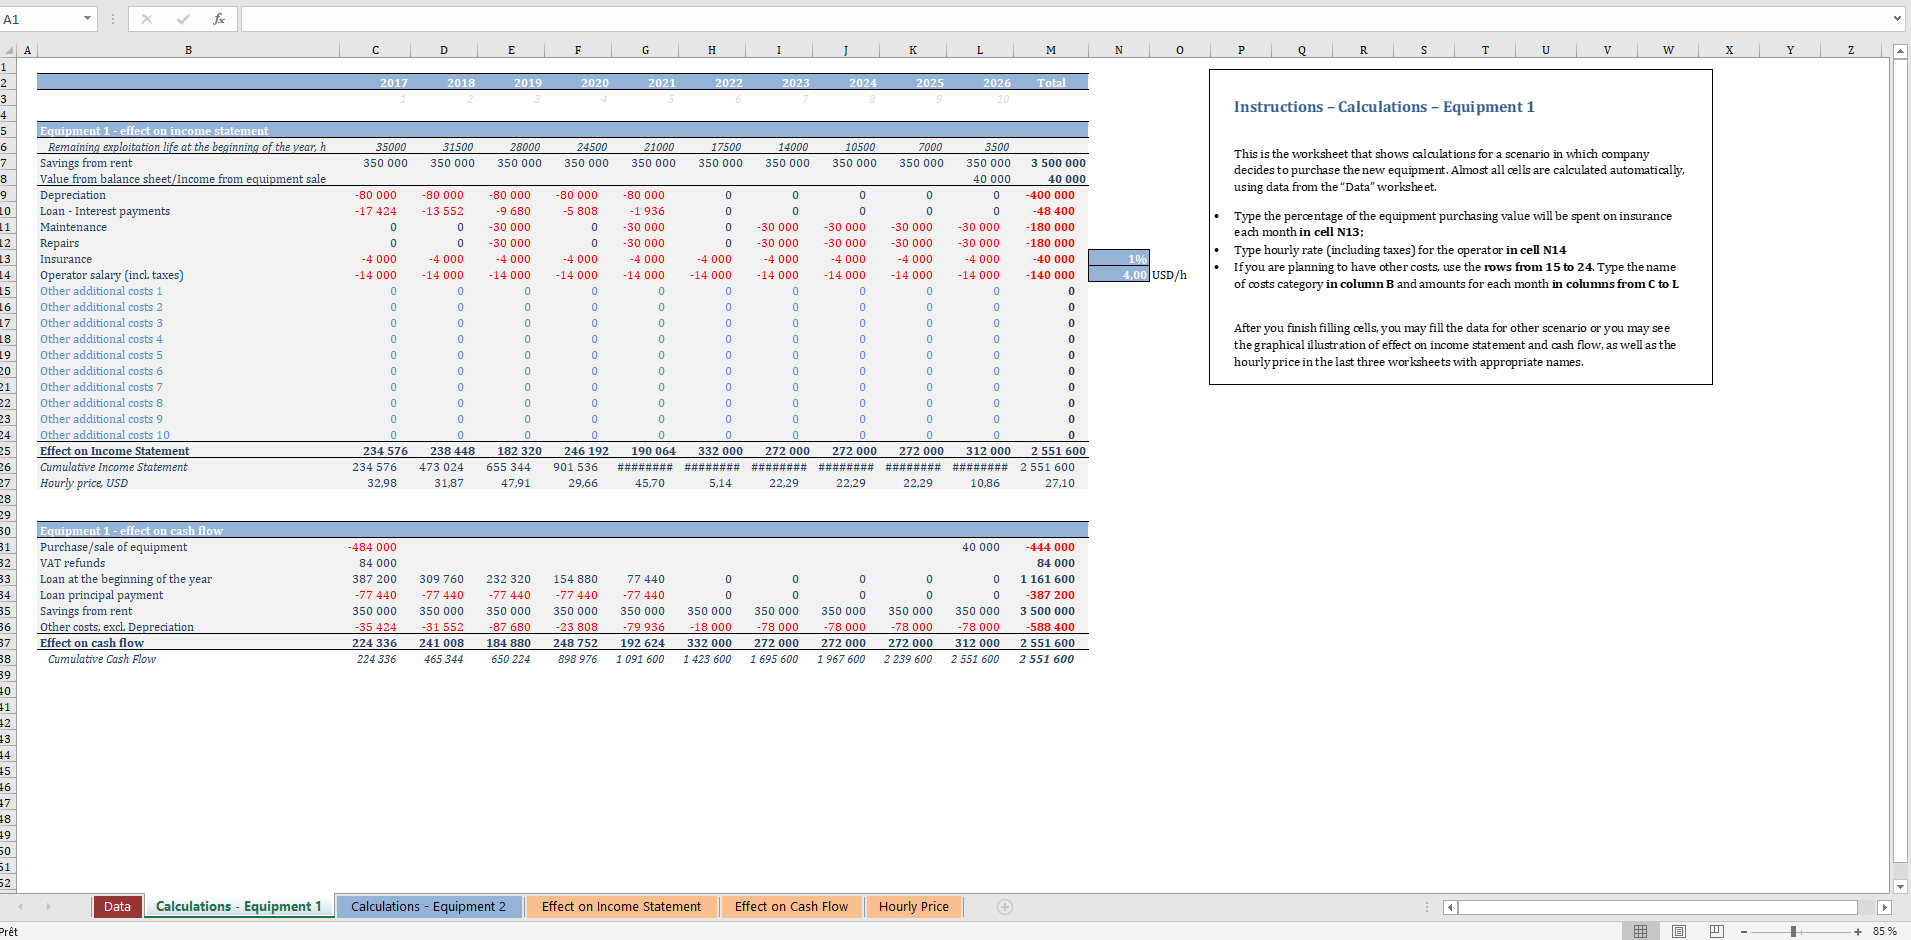Image resolution: width=1911 pixels, height=940 pixels.
Task: Click the vertical scrollbar up arrow
Action: pyautogui.click(x=1901, y=51)
